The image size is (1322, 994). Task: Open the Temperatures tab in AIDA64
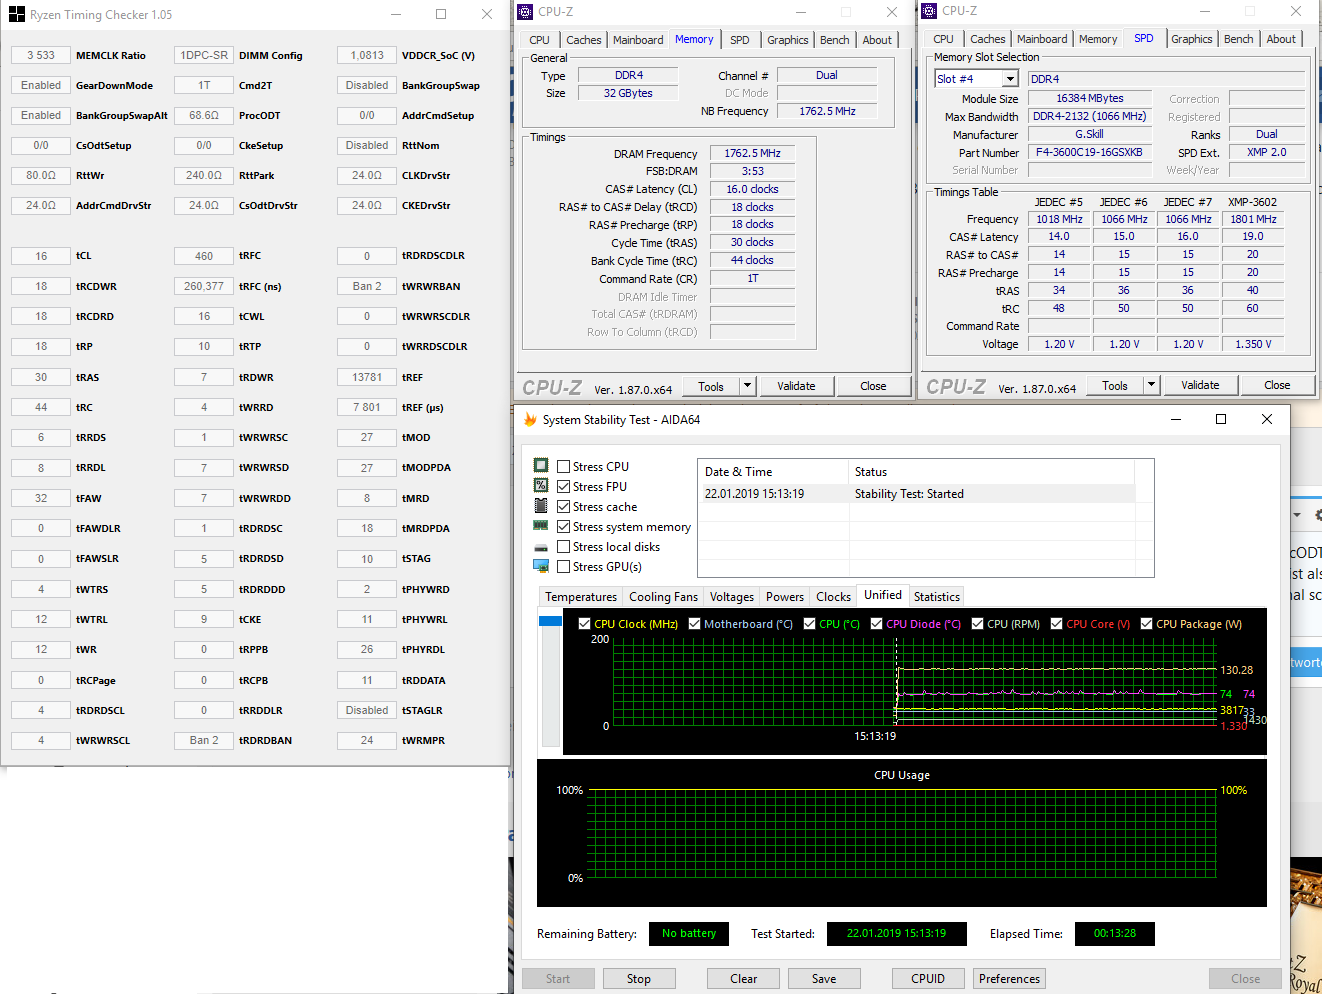pyautogui.click(x=581, y=597)
